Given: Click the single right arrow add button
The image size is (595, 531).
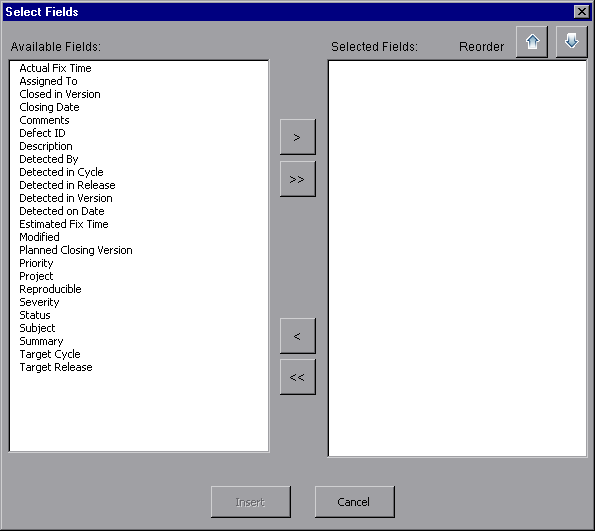Looking at the screenshot, I should point(298,137).
